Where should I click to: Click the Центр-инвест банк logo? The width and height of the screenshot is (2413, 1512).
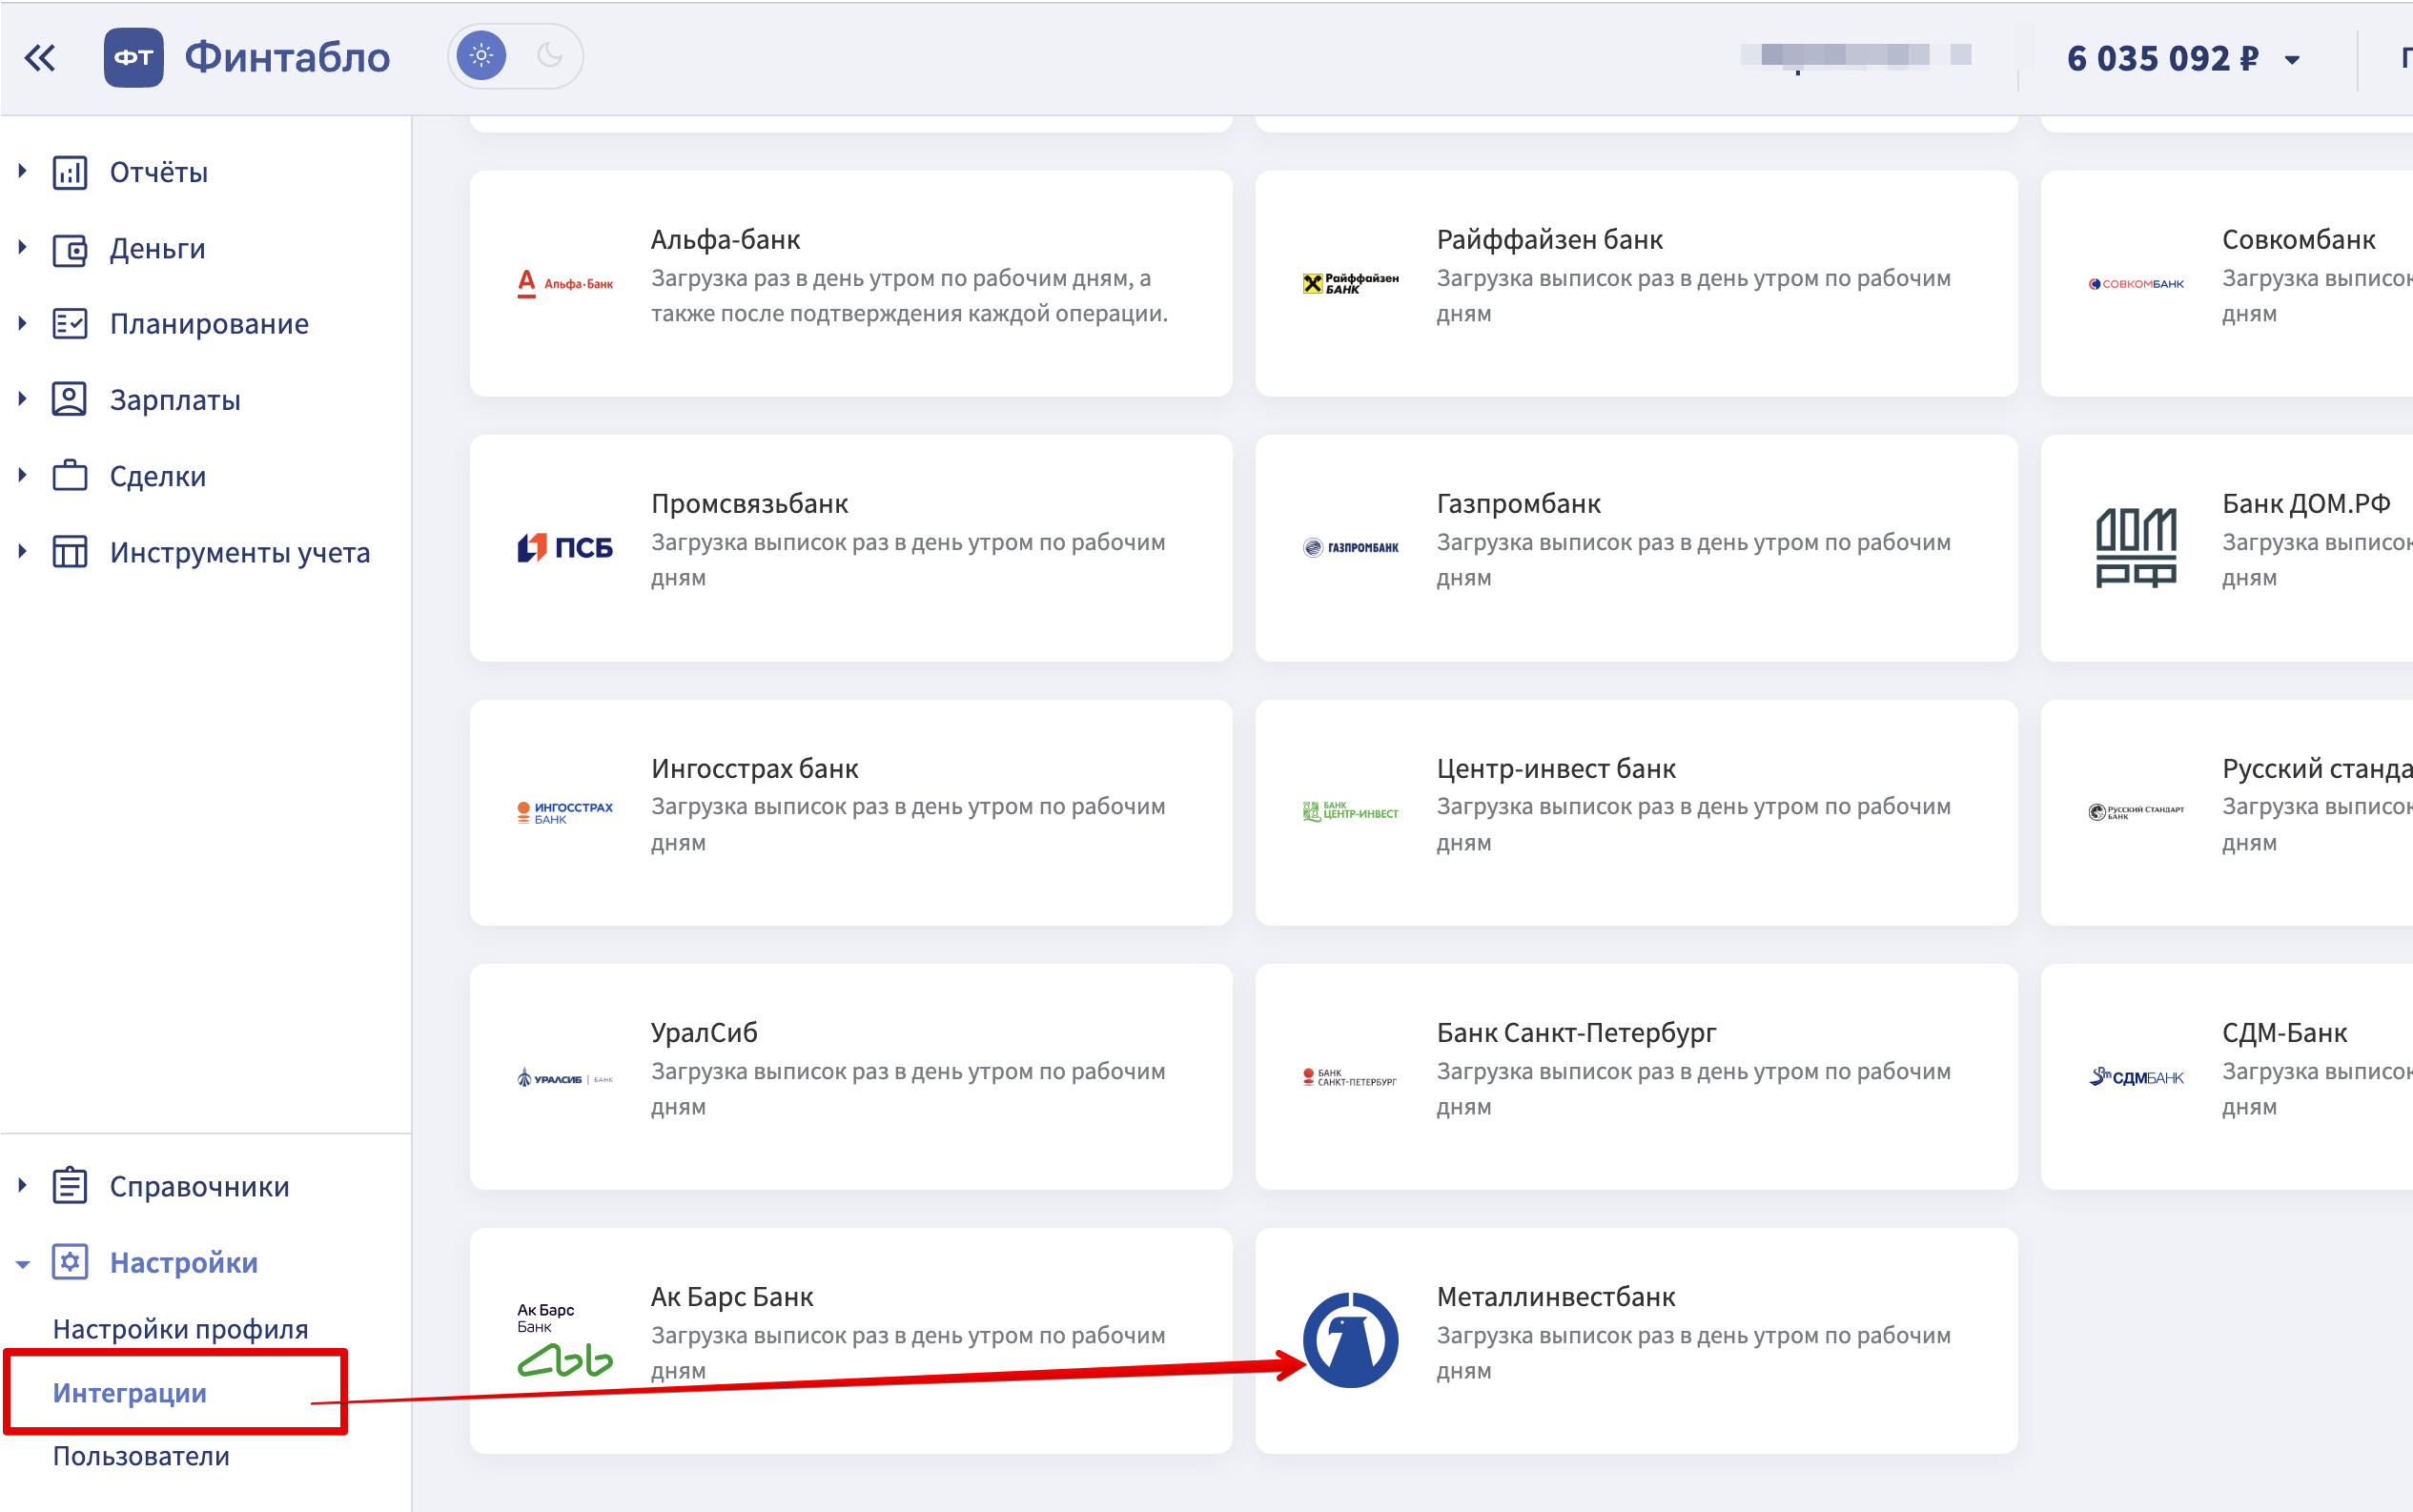[x=1351, y=812]
